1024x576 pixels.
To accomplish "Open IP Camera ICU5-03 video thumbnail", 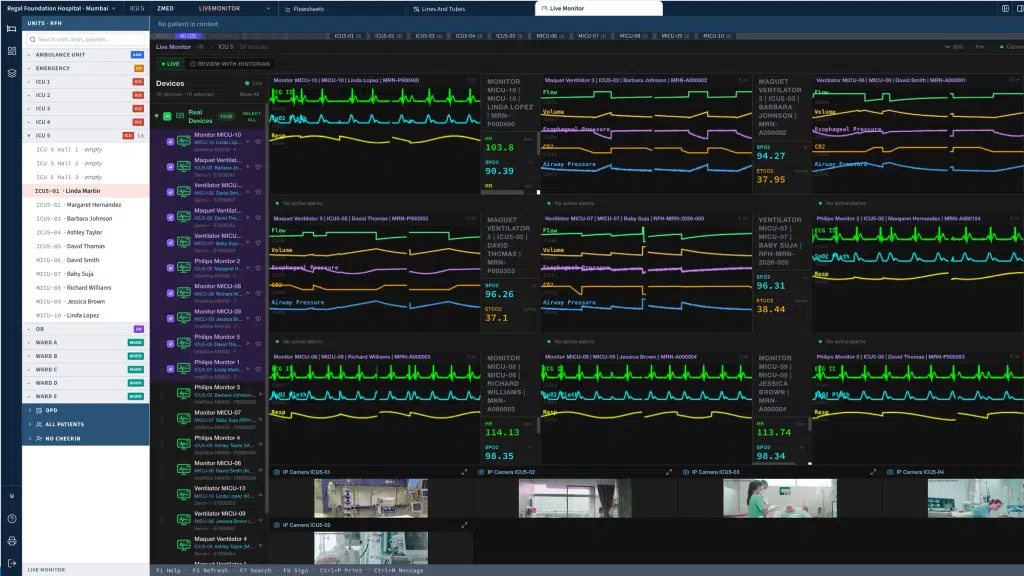I will [780, 498].
